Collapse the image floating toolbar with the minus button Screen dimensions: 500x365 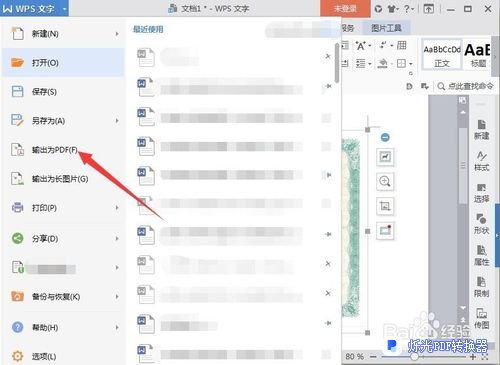pos(385,137)
